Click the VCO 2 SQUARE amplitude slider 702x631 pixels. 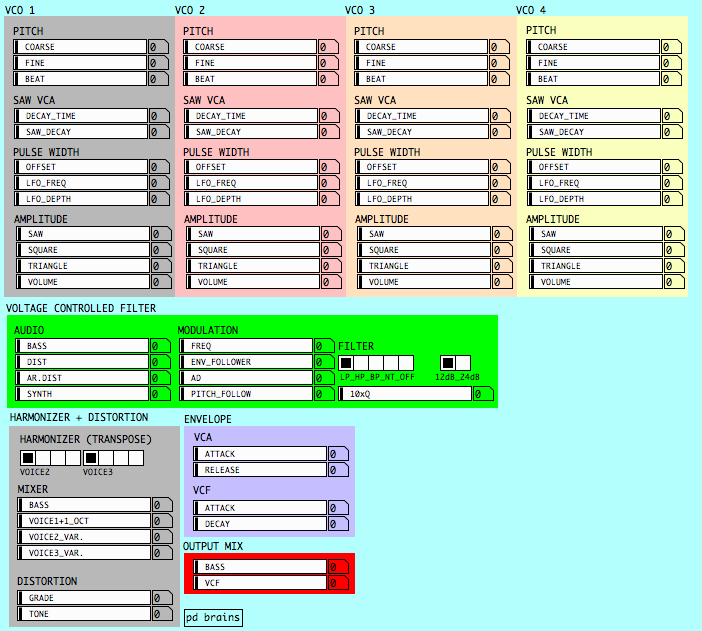tap(253, 250)
